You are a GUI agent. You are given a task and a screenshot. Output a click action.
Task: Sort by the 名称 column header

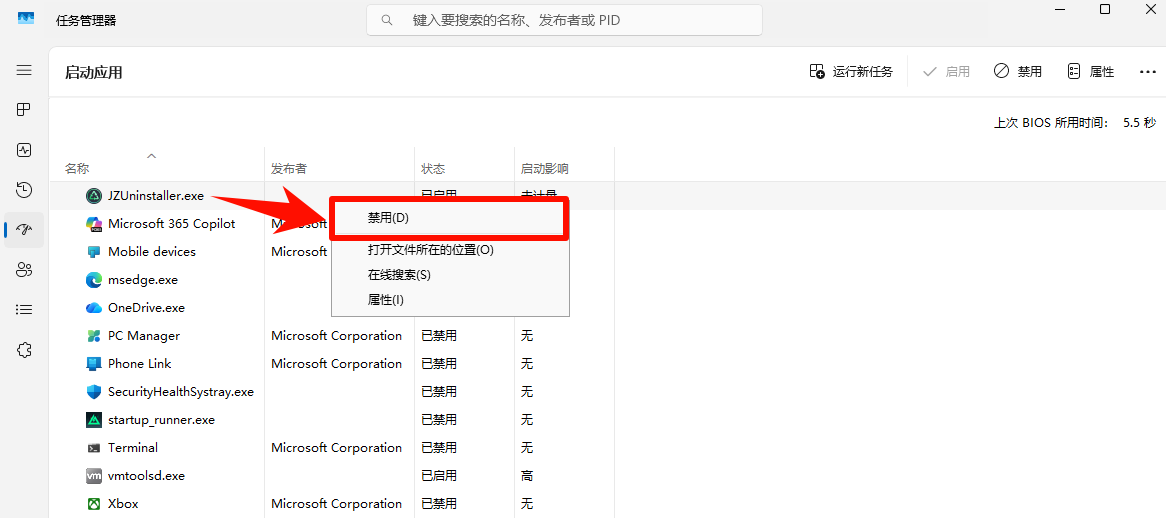click(x=77, y=169)
